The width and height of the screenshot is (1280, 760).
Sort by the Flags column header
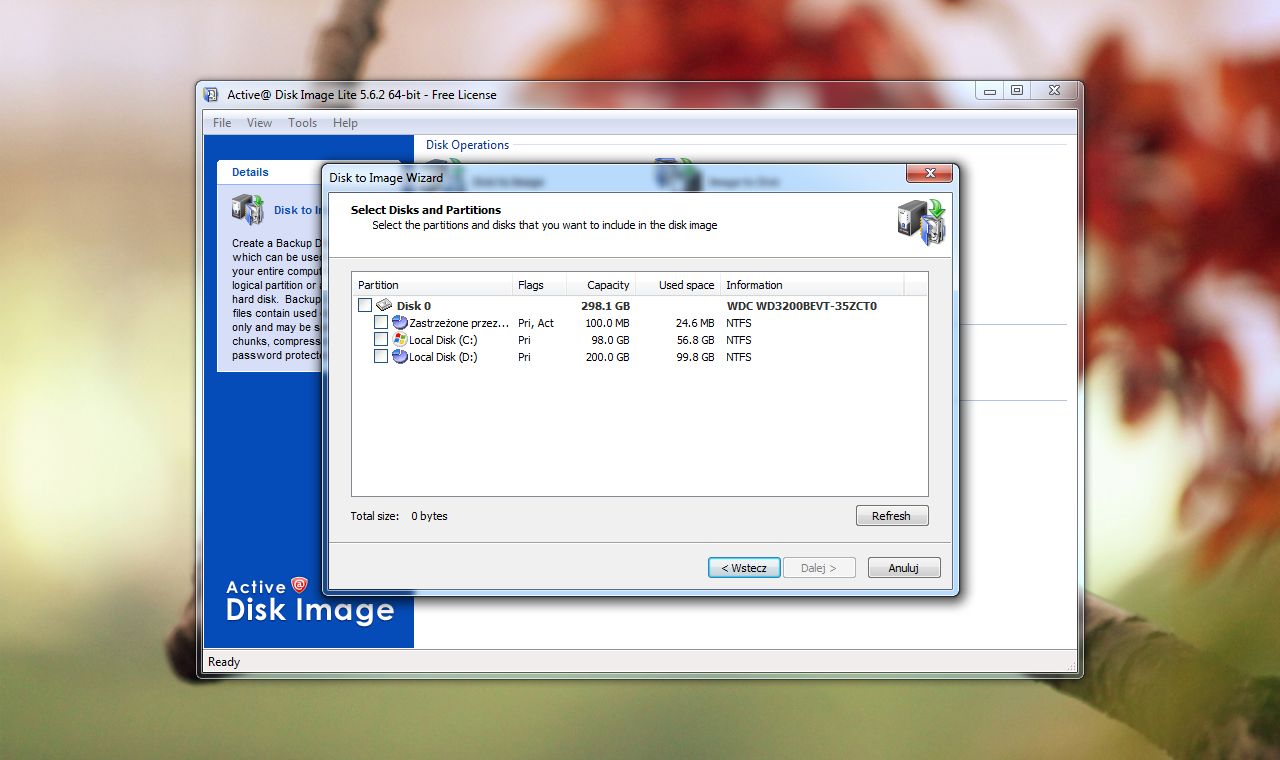(x=539, y=285)
